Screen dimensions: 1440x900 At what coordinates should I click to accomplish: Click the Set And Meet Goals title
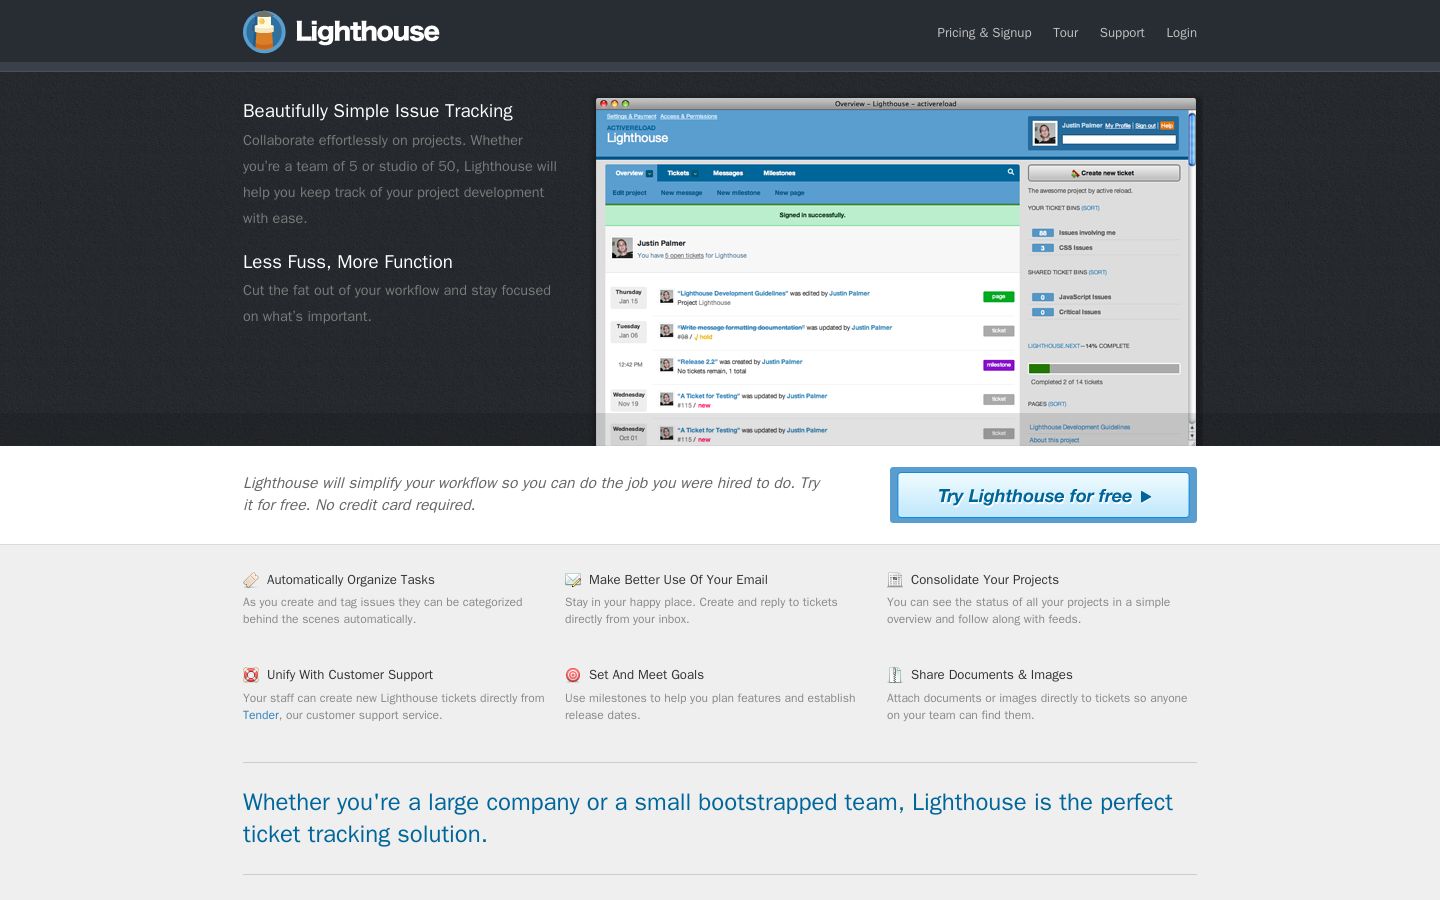coord(646,675)
